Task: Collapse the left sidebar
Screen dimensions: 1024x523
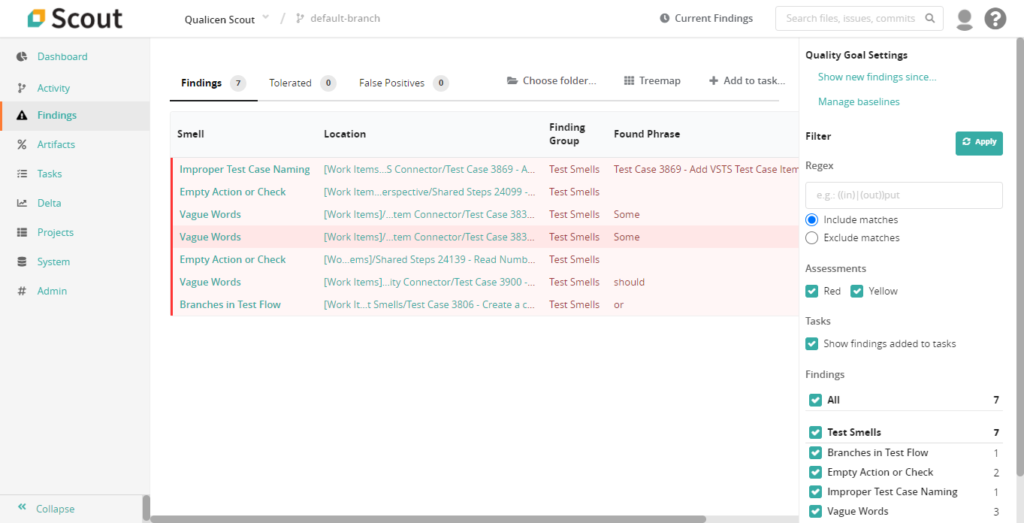Action: (46, 508)
